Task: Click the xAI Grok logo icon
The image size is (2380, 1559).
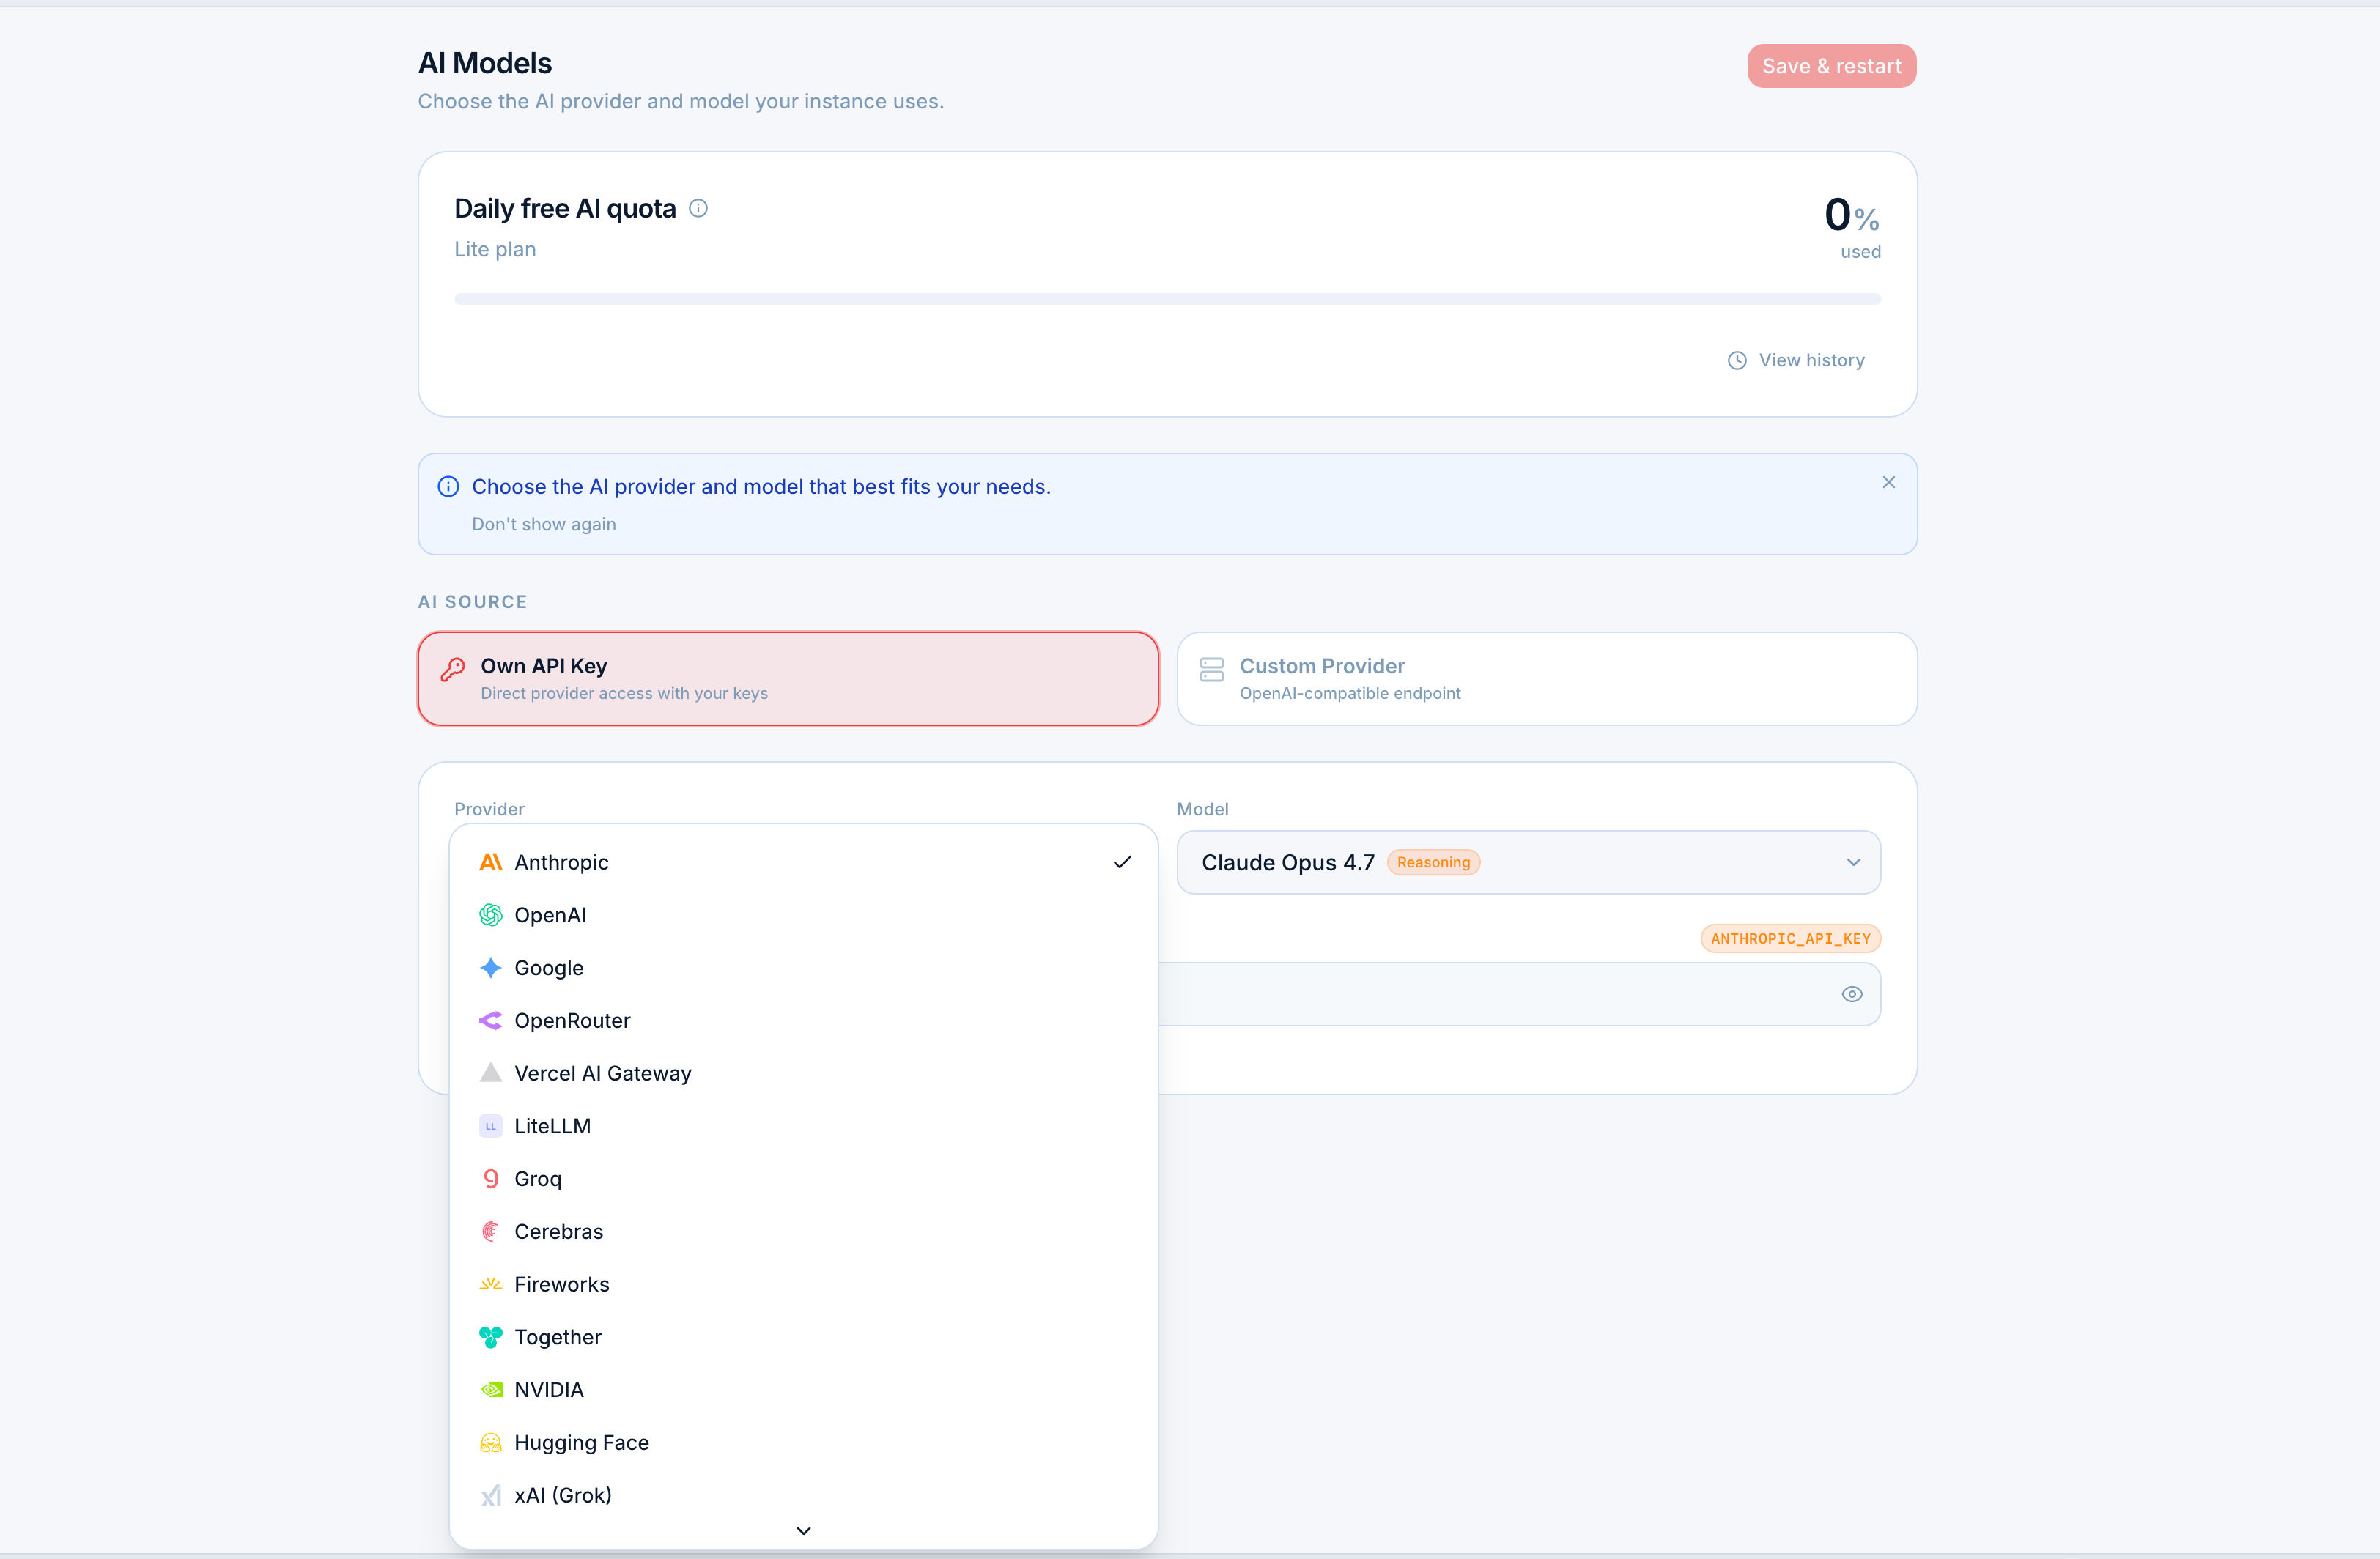Action: [490, 1495]
